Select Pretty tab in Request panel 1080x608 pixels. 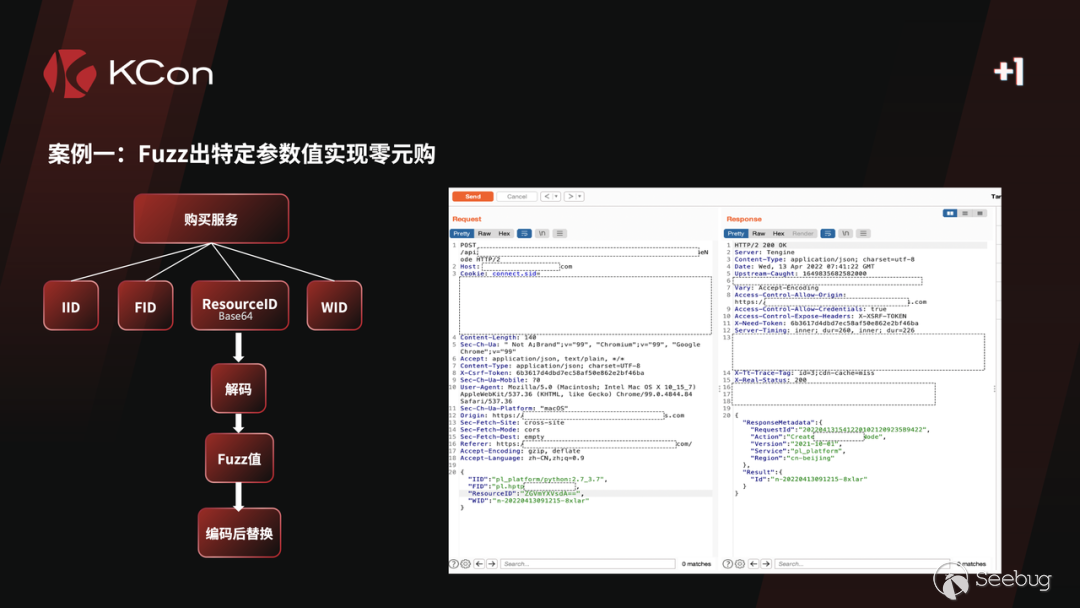(x=461, y=233)
